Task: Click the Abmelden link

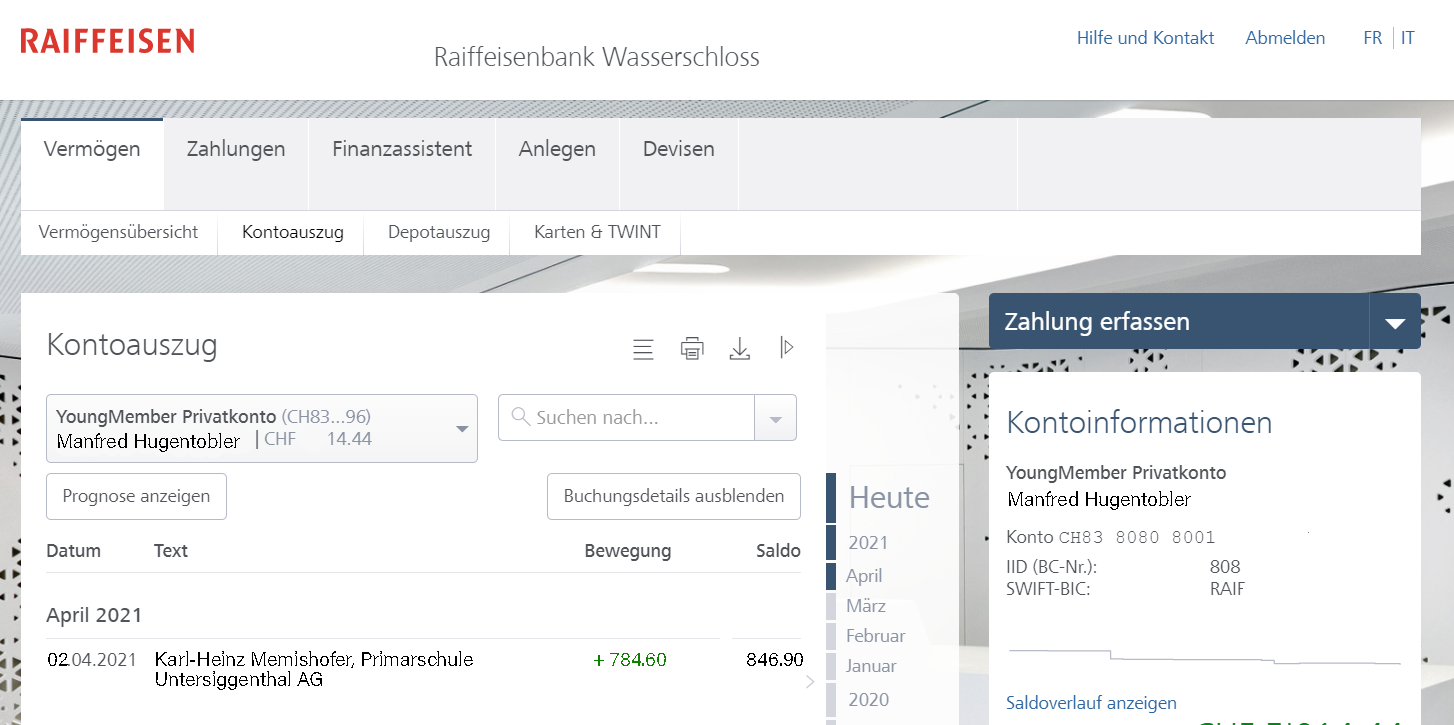Action: coord(1285,38)
